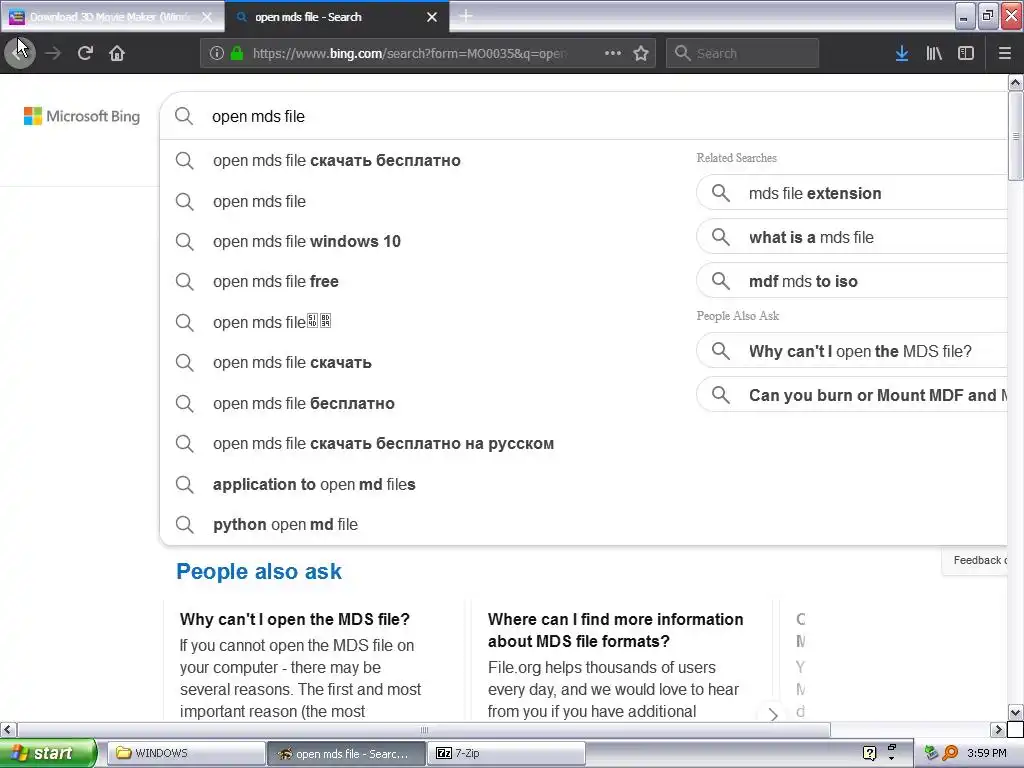Open 'Where can I find more information' card
The width and height of the screenshot is (1024, 768).
(x=615, y=630)
